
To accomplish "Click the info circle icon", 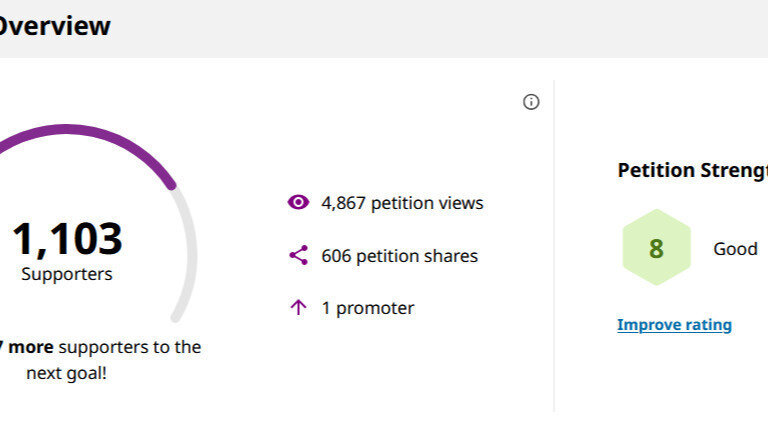I will (x=531, y=102).
